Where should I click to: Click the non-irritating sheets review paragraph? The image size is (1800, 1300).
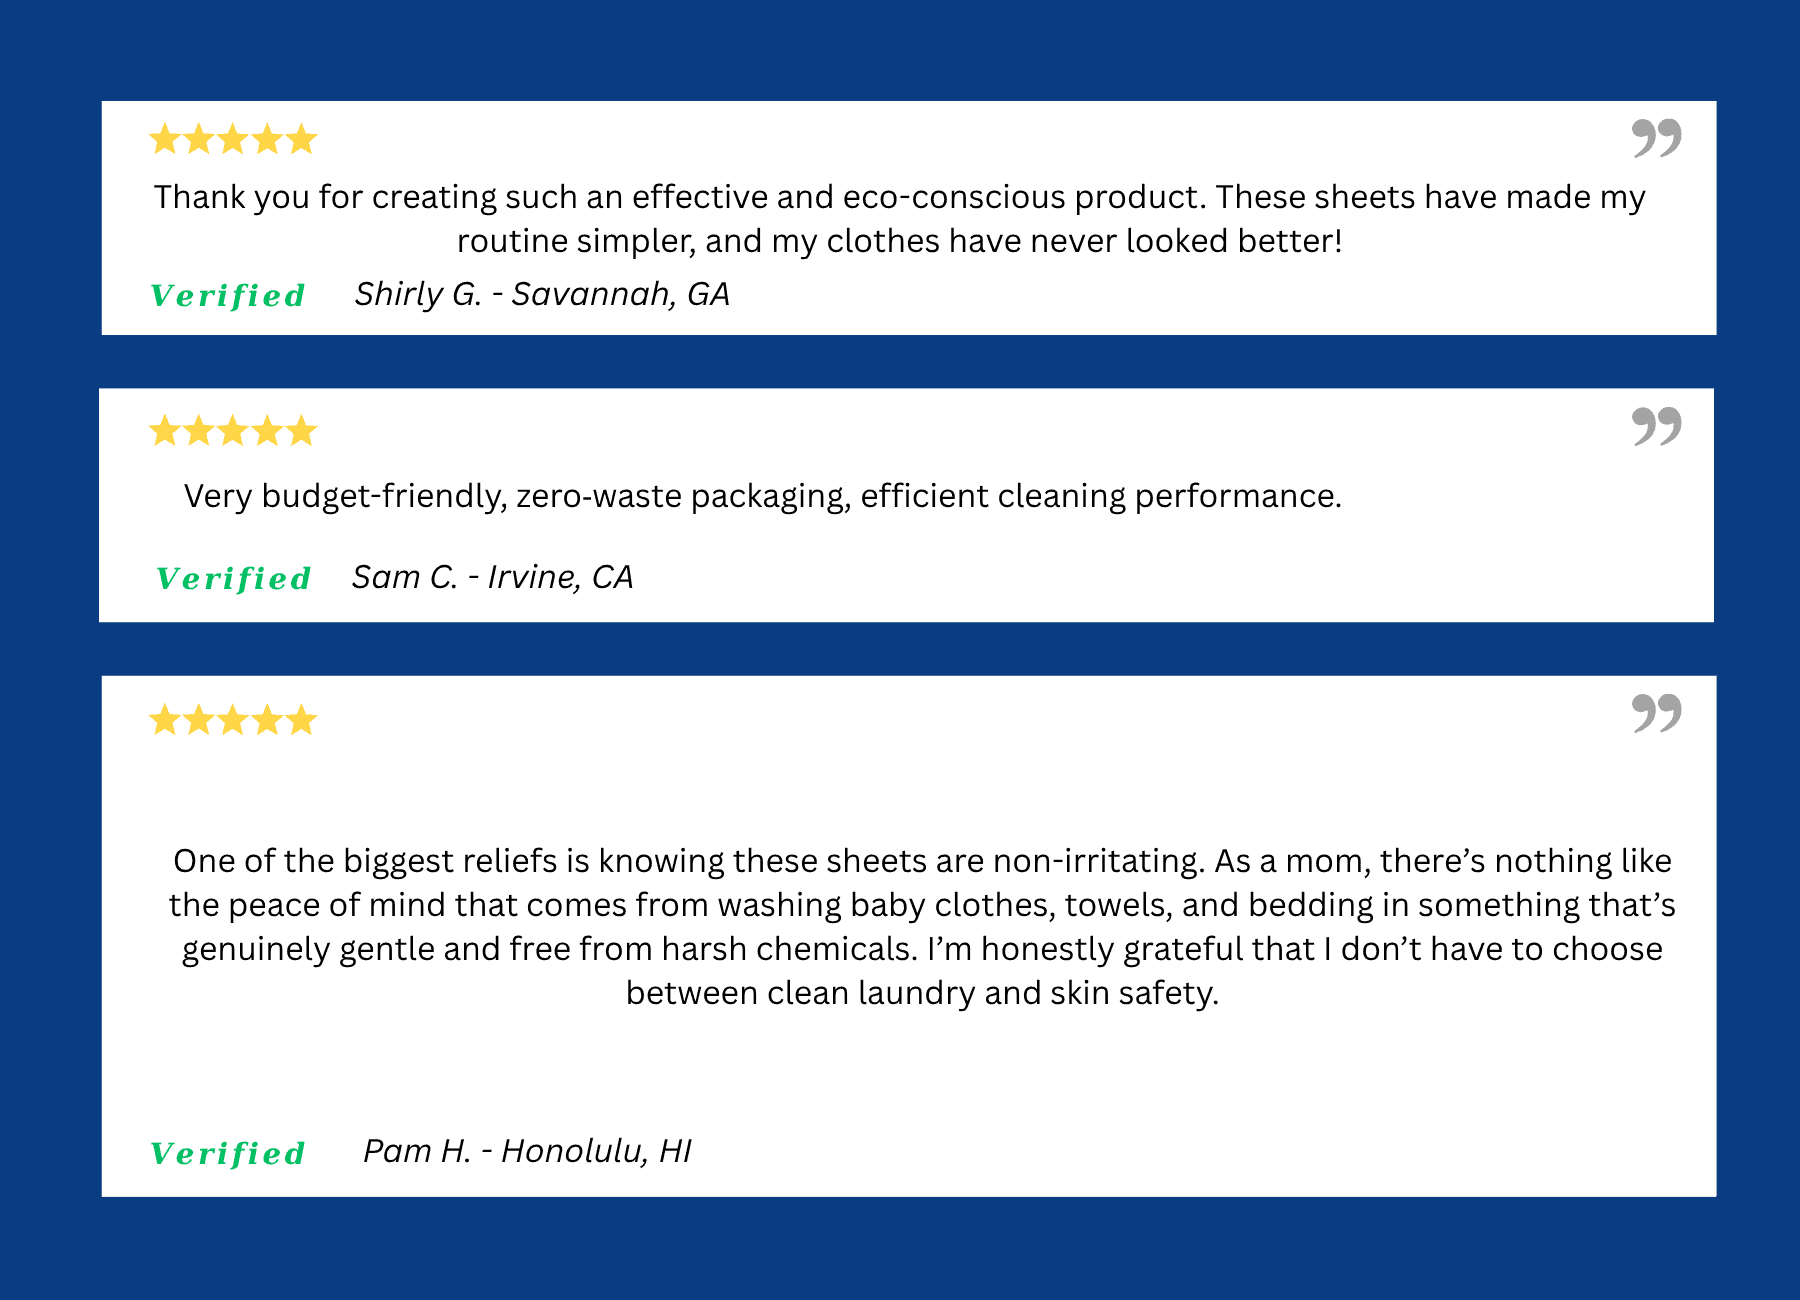coord(921,926)
